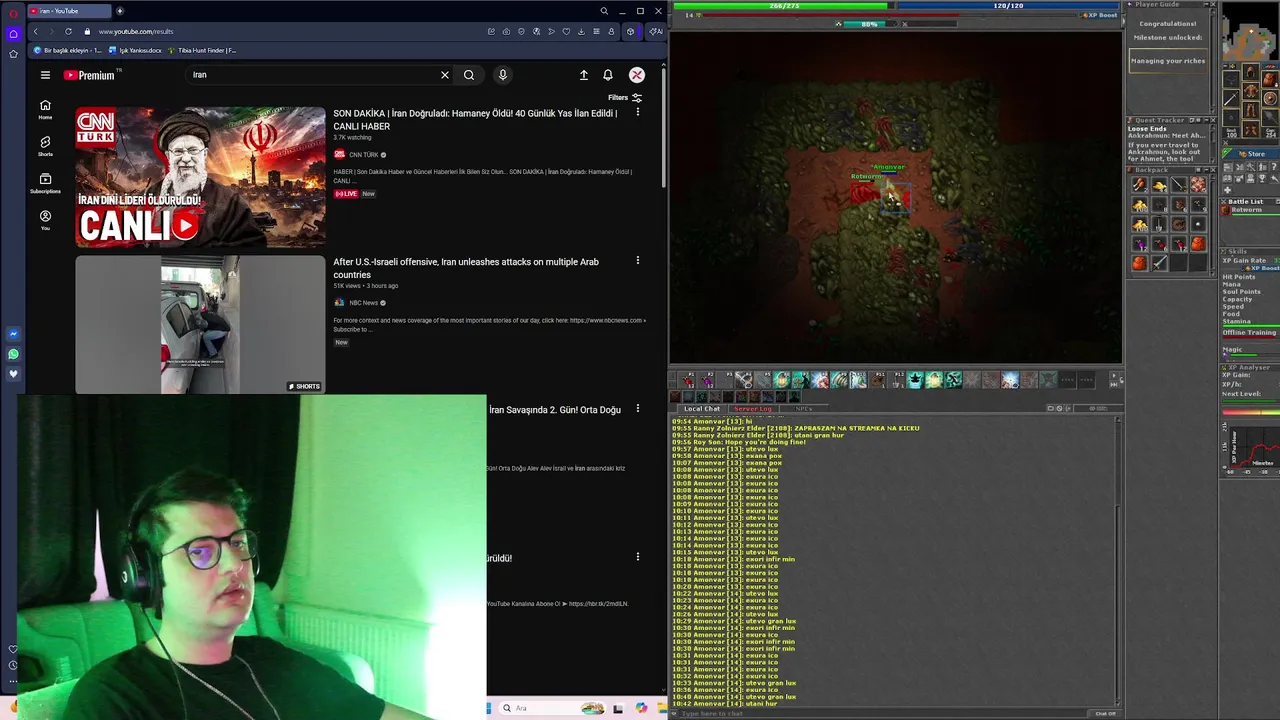The width and height of the screenshot is (1280, 720).
Task: Clear the YouTube search text with the X
Action: tap(445, 75)
